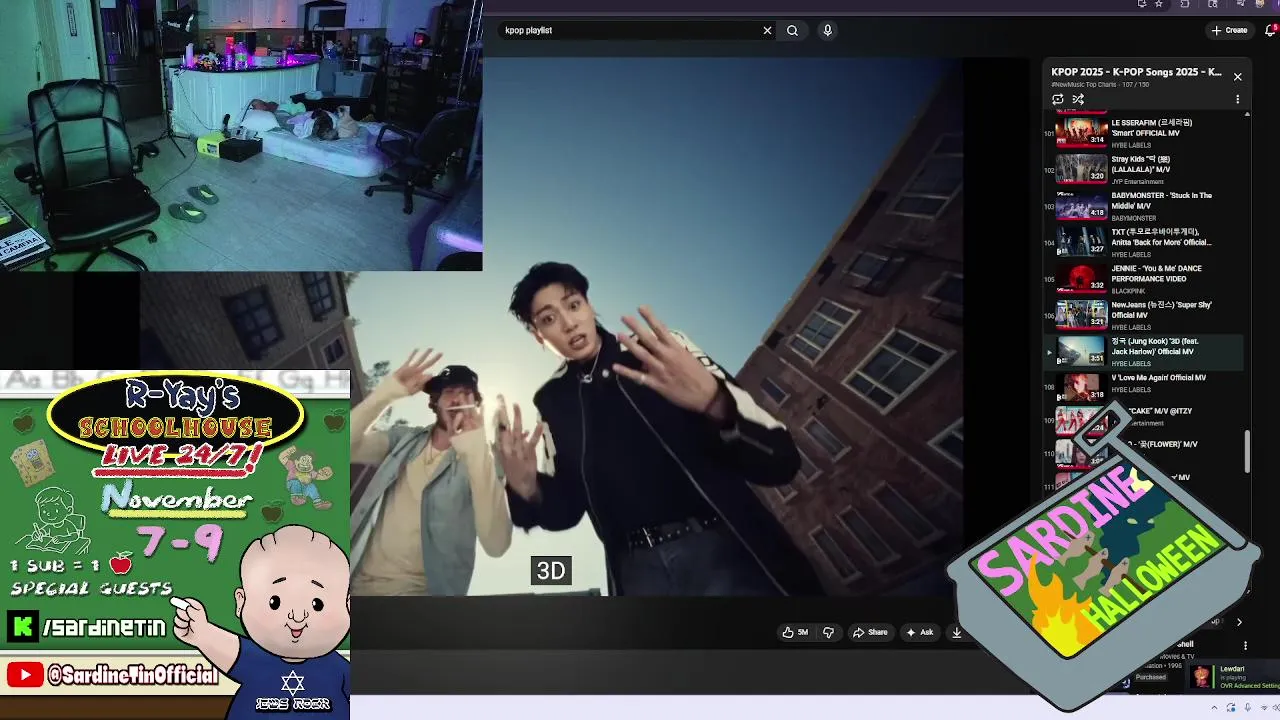Viewport: 1280px width, 720px height.
Task: Play Stray Kids LALALALA thumbnail
Action: [x=1081, y=168]
